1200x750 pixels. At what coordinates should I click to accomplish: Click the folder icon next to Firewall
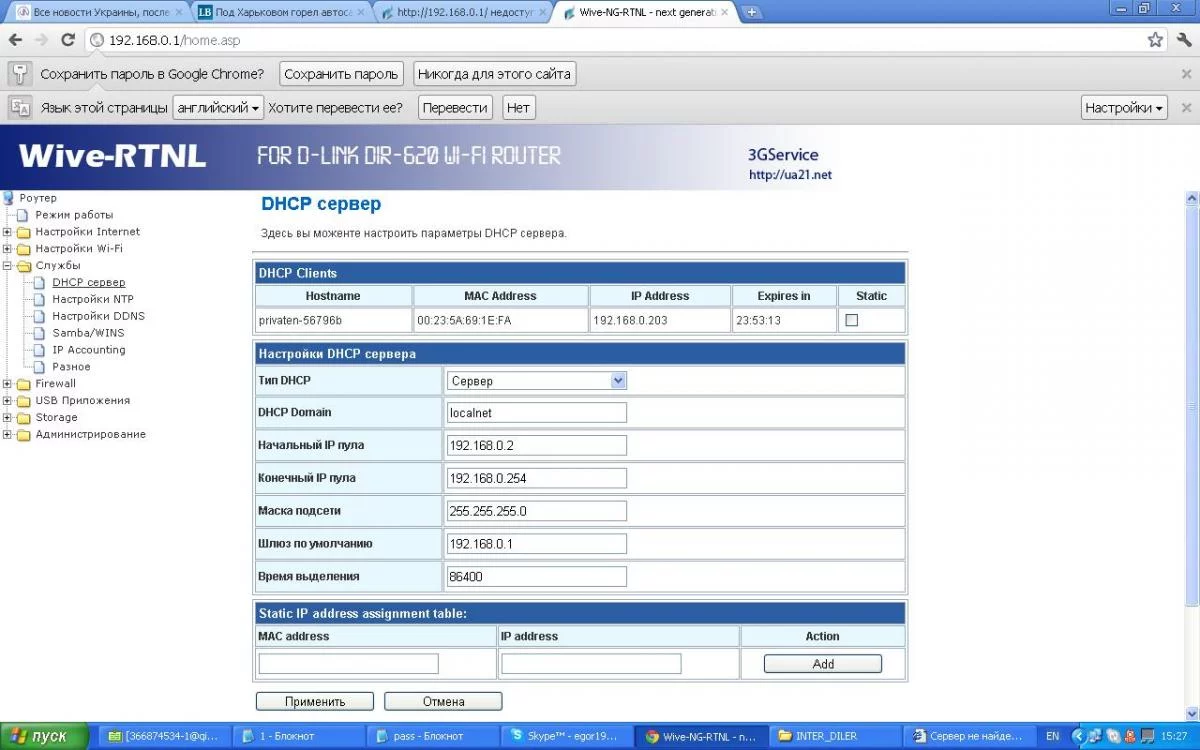tap(24, 384)
